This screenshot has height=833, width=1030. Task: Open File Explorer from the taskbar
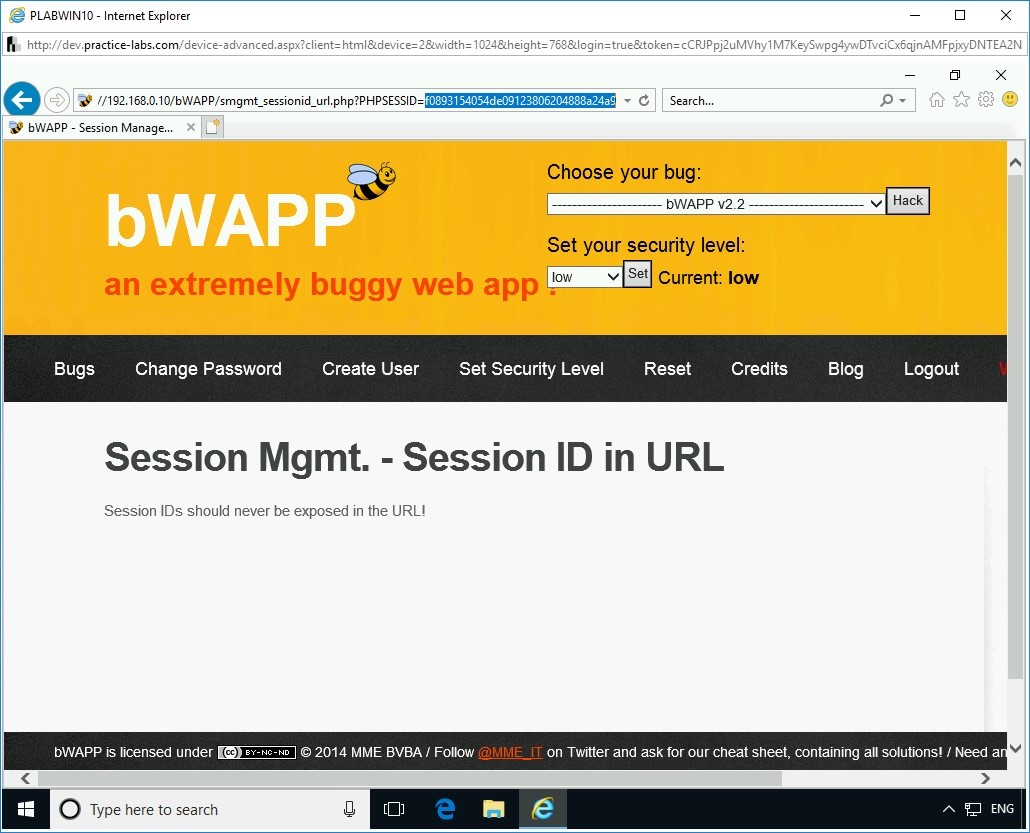click(x=493, y=809)
